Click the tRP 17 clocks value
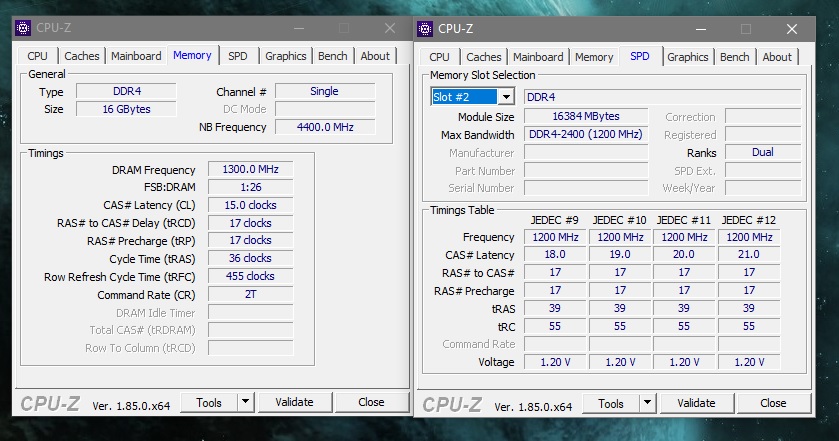This screenshot has width=839, height=441. (250, 240)
